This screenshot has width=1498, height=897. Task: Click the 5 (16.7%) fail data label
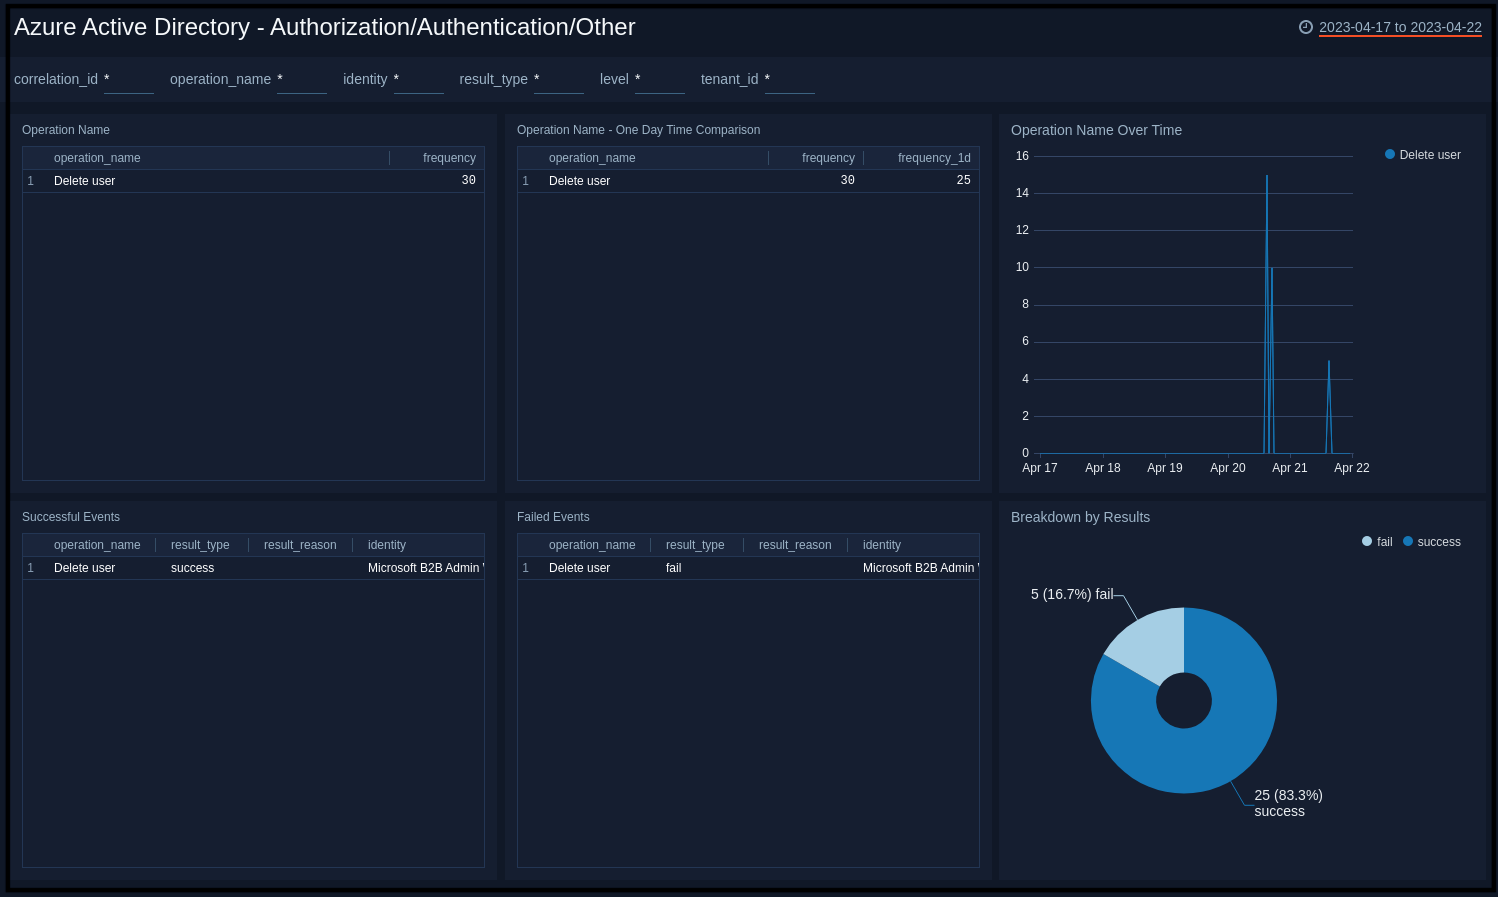point(1072,594)
